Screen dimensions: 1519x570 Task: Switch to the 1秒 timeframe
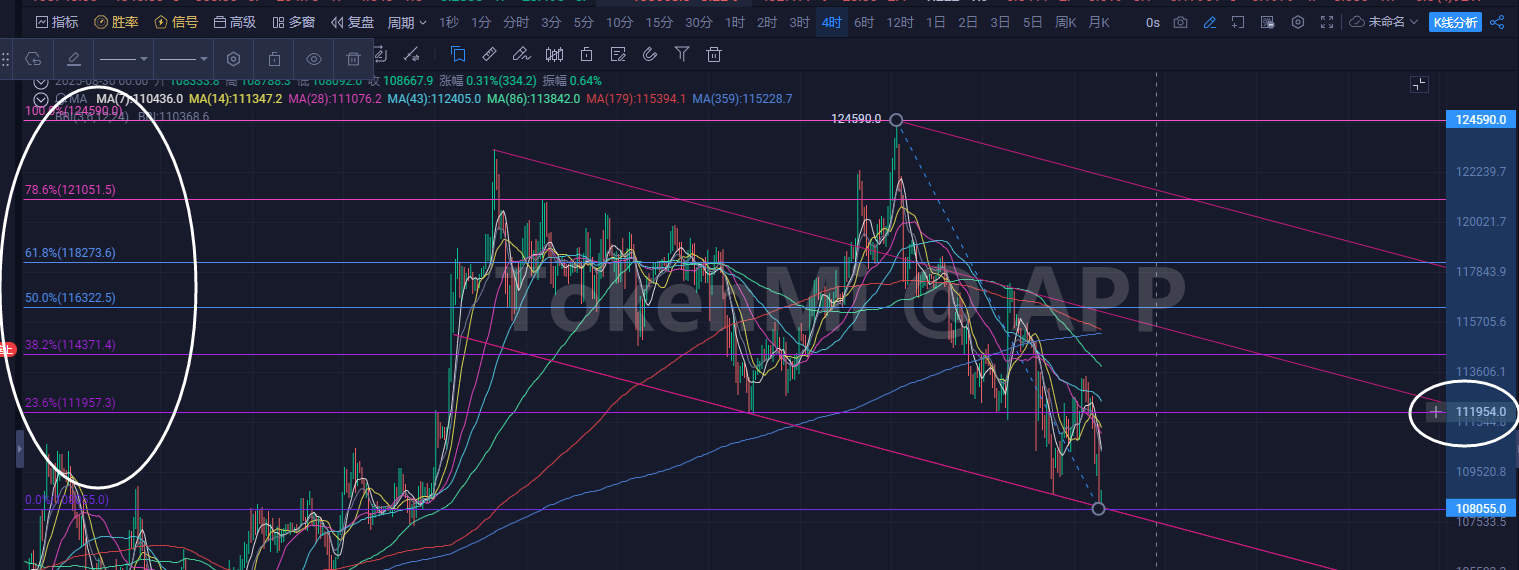click(x=450, y=22)
